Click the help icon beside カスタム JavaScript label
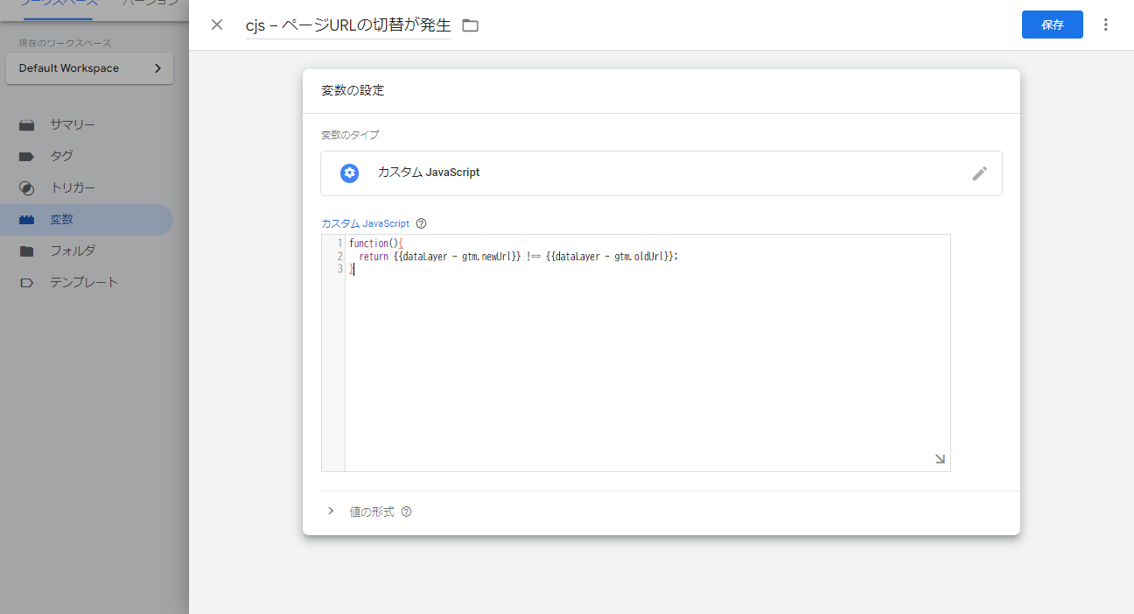This screenshot has height=614, width=1134. [421, 224]
